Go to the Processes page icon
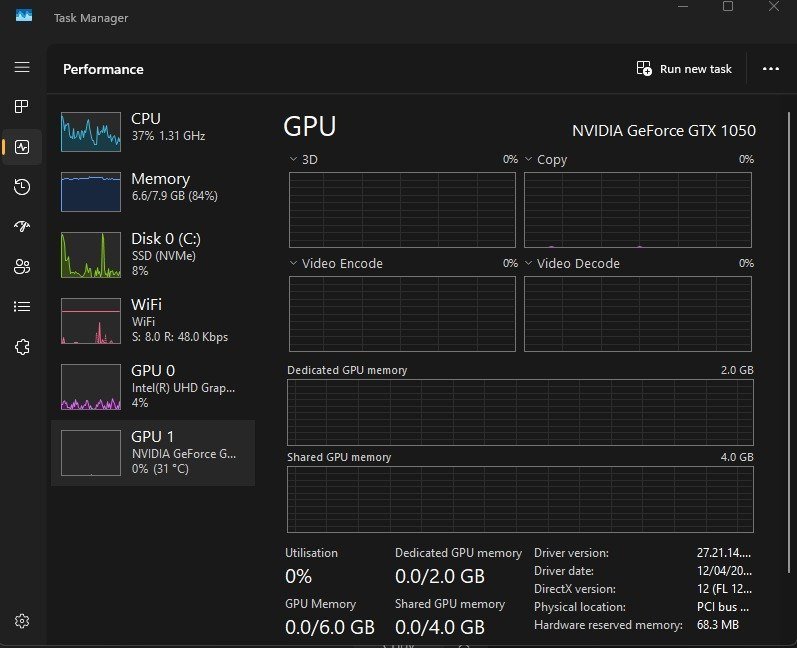The width and height of the screenshot is (797, 648). (22, 107)
